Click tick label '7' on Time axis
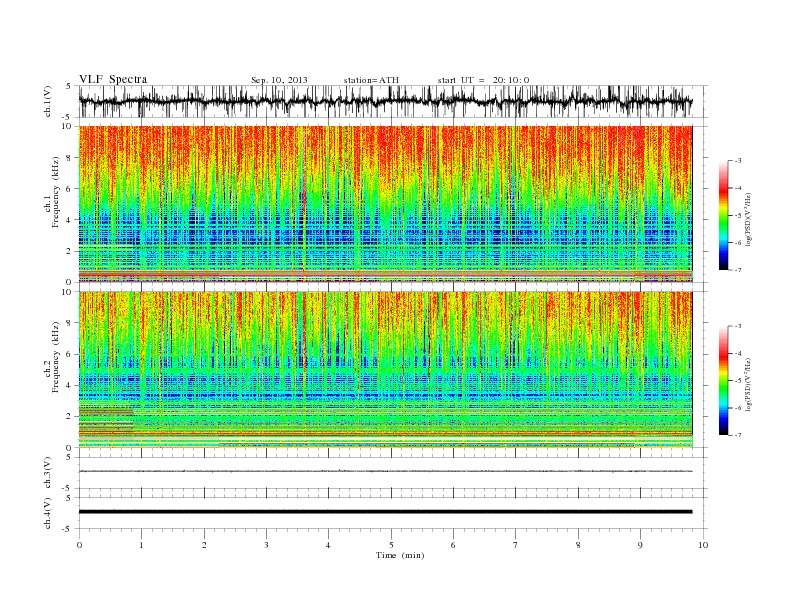This screenshot has width=792, height=612. 516,545
